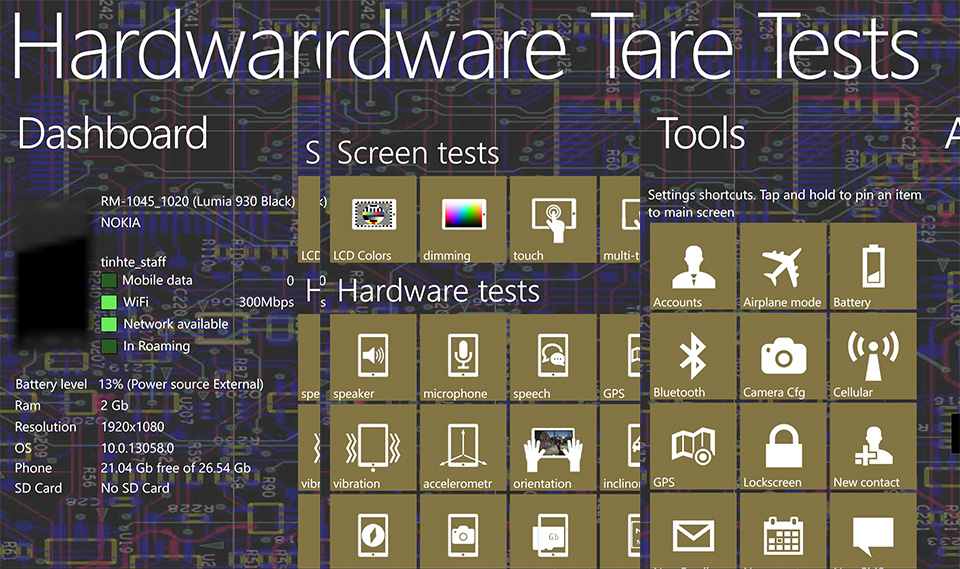Click the battery level 13% value
This screenshot has height=569, width=960.
tap(181, 384)
